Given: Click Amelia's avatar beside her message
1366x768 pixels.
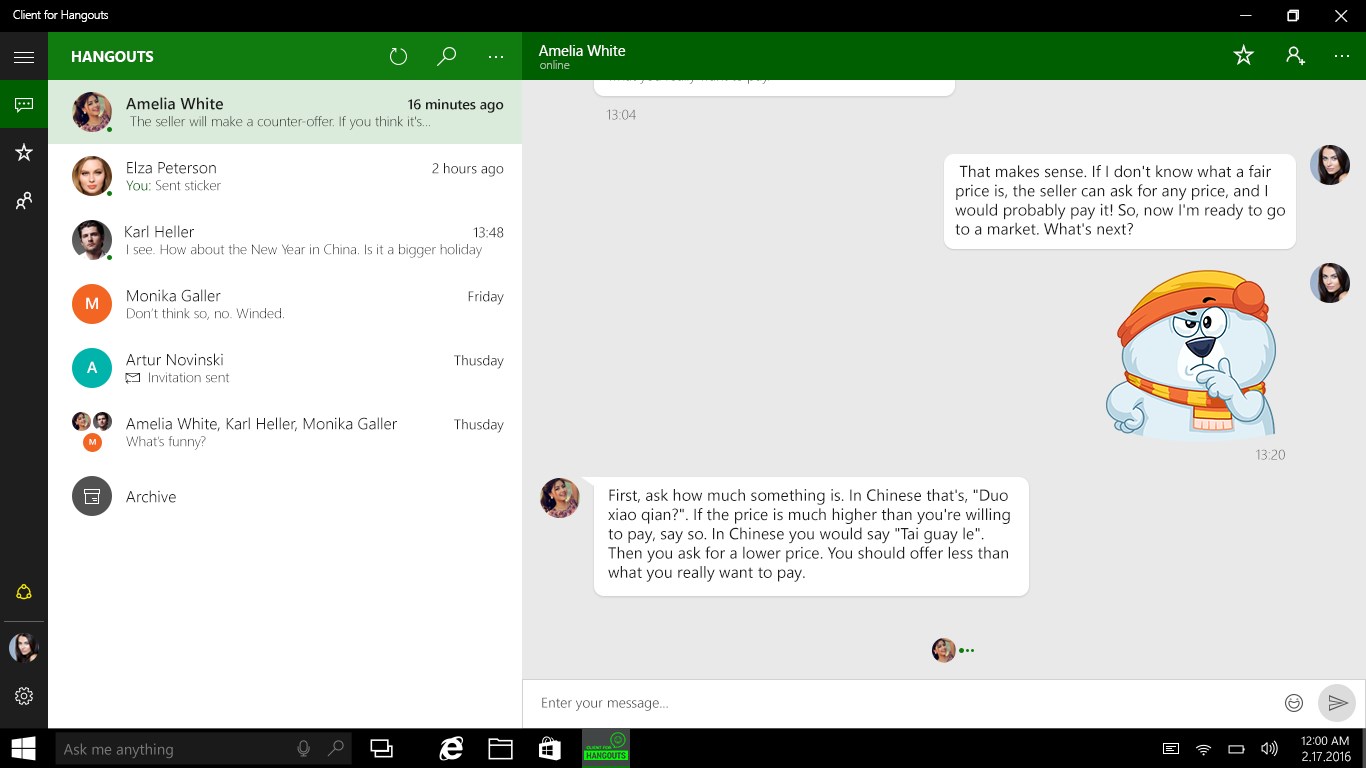Looking at the screenshot, I should pos(560,497).
